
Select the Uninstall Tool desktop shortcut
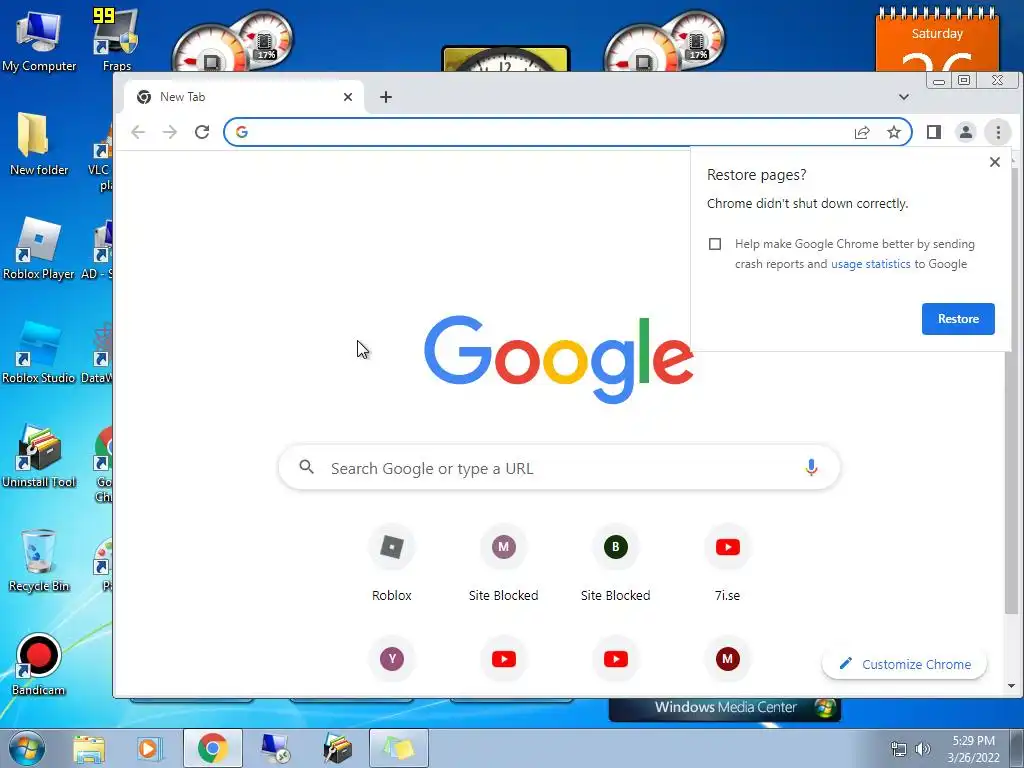(39, 456)
